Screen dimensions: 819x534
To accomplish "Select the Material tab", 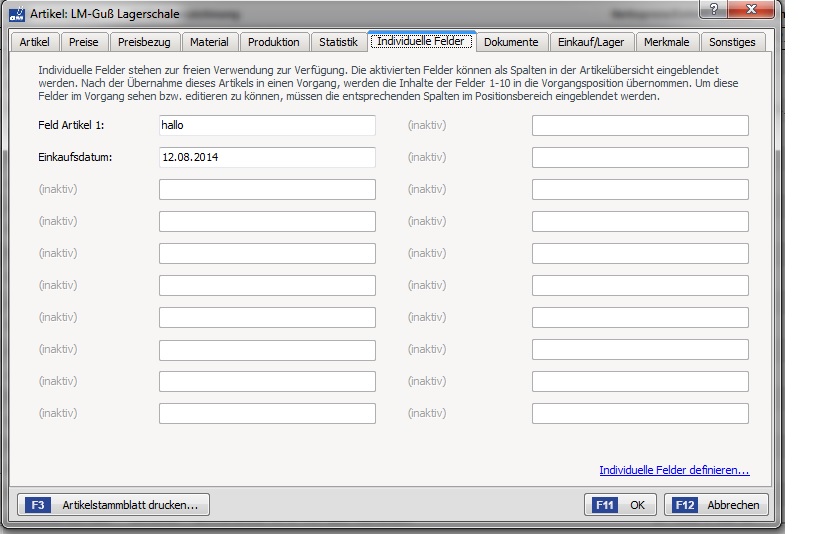I will (209, 42).
